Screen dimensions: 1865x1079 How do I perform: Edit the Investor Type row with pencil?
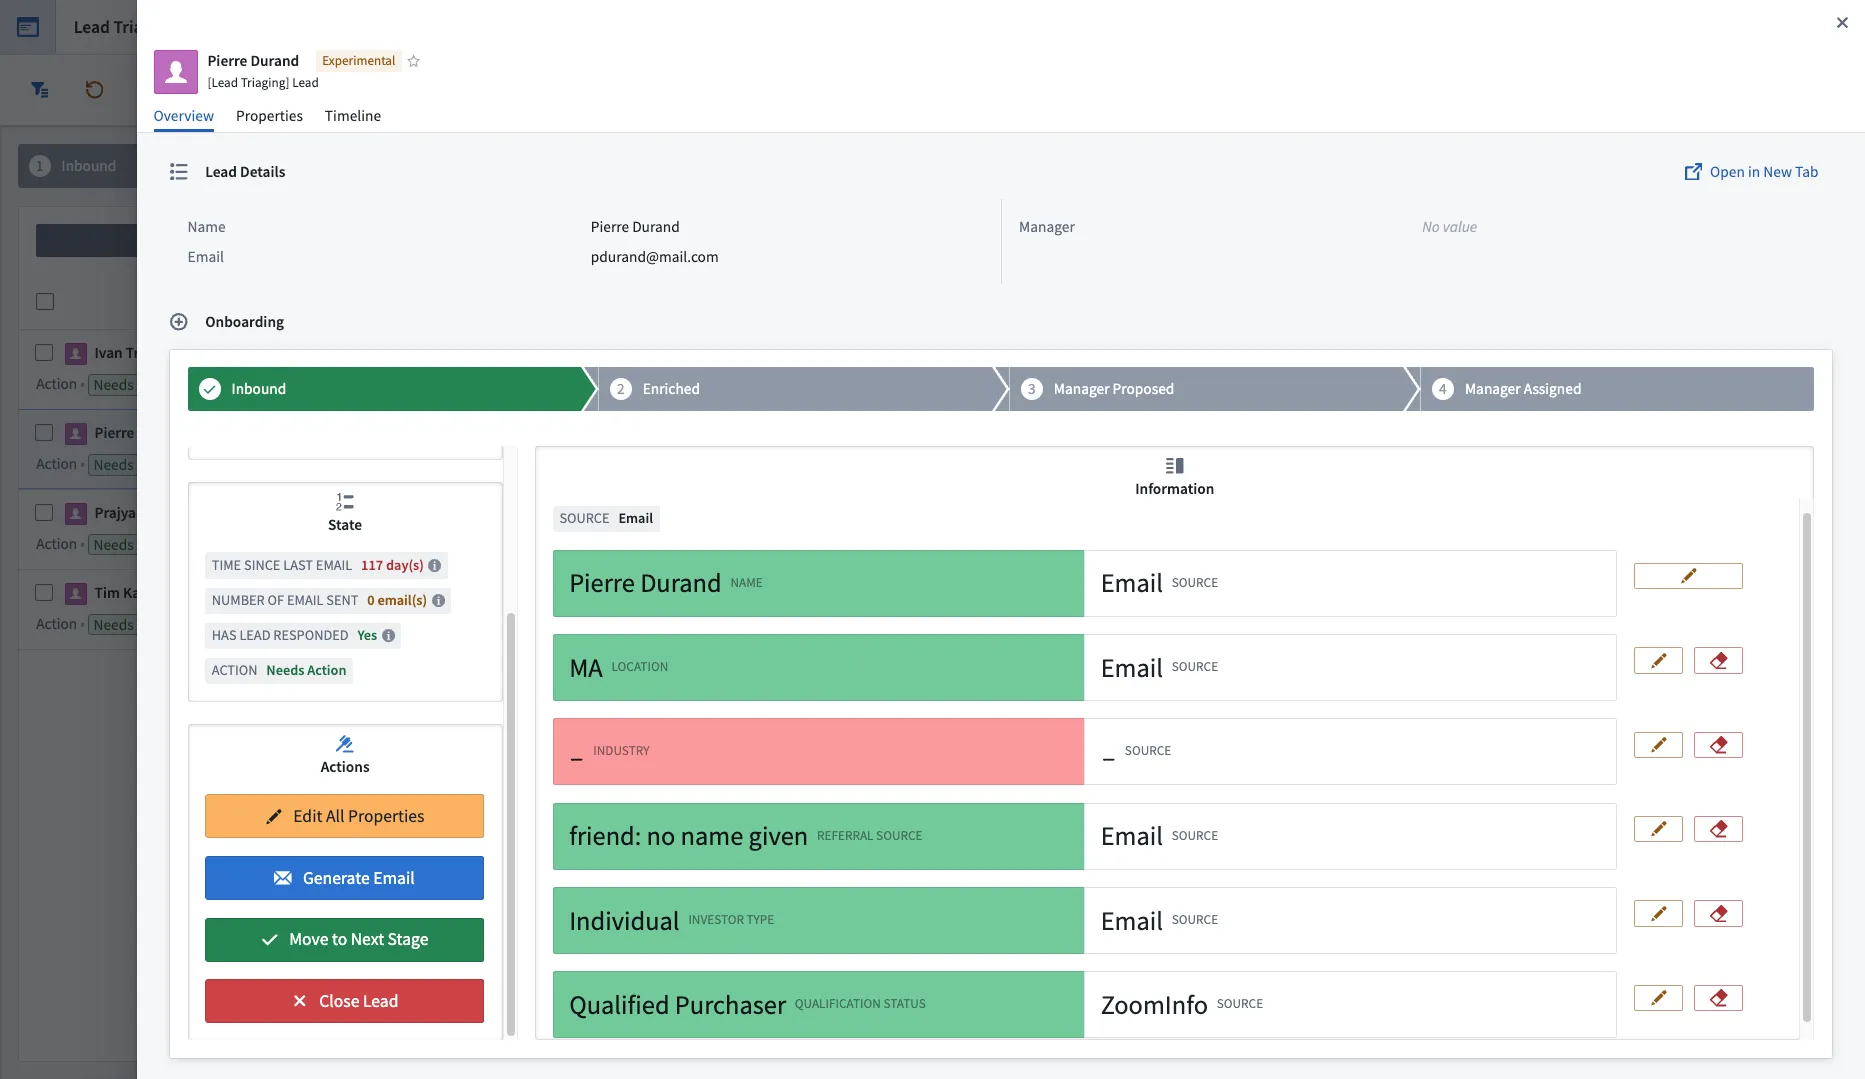(x=1658, y=914)
